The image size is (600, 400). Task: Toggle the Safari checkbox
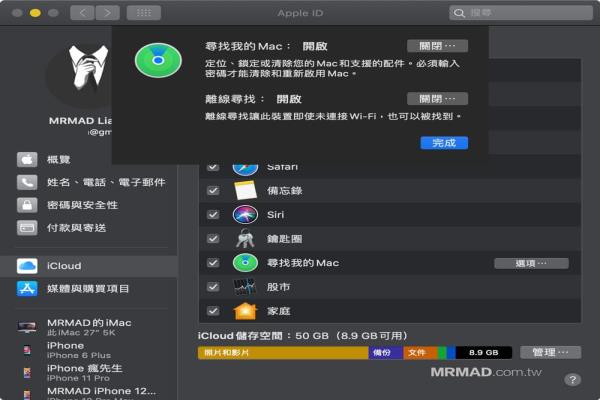click(213, 167)
